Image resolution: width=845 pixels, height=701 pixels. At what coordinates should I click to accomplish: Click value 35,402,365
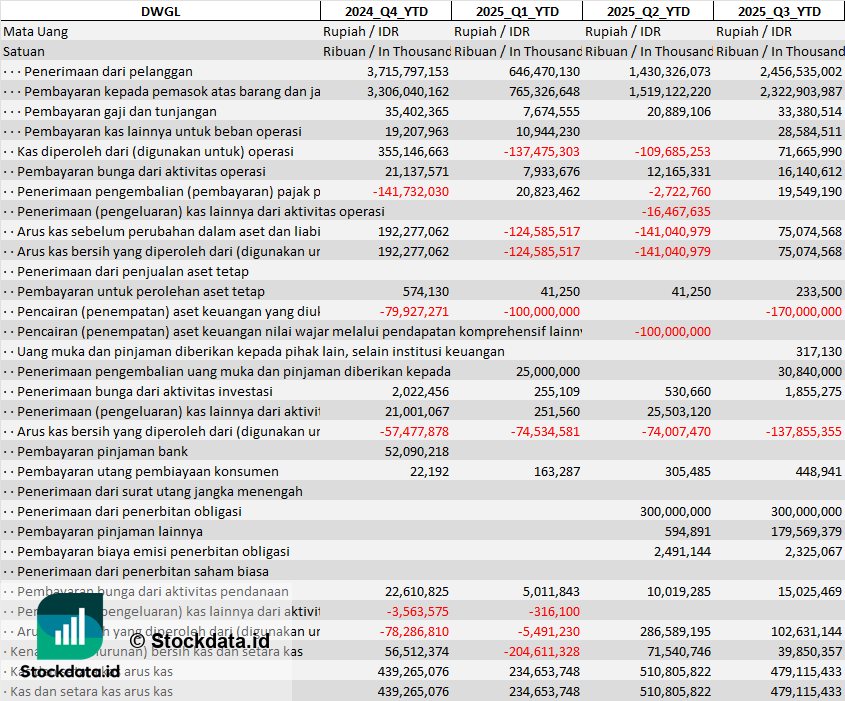[417, 112]
